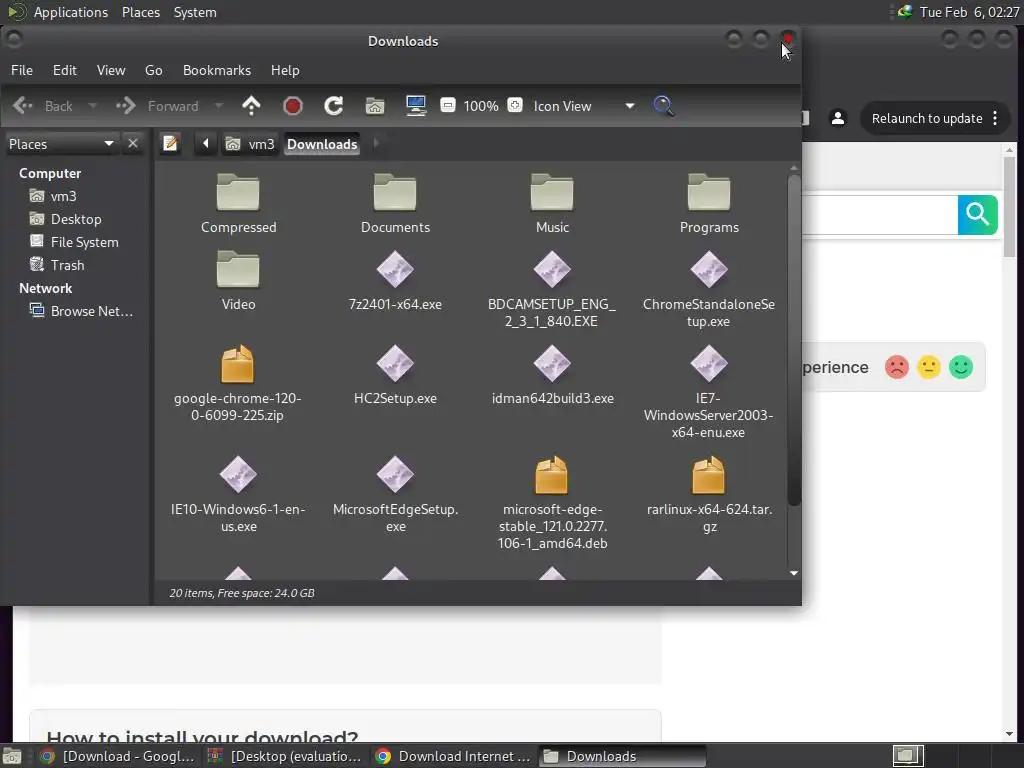The height and width of the screenshot is (768, 1024).
Task: Open the Icon View mode dropdown
Action: click(x=583, y=106)
